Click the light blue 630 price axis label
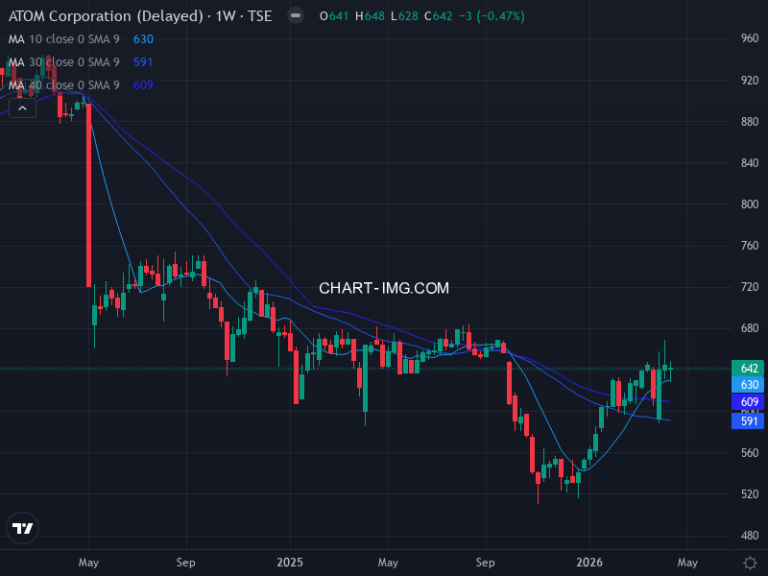 [747, 384]
